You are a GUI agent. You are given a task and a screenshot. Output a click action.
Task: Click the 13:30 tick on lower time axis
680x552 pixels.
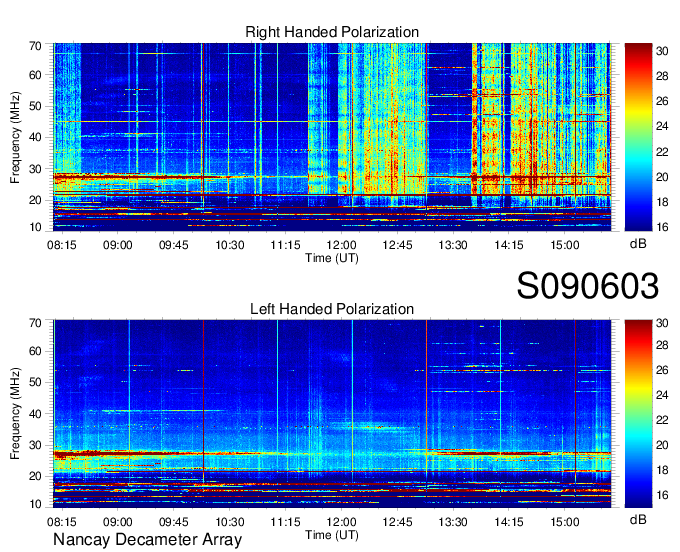click(x=453, y=522)
